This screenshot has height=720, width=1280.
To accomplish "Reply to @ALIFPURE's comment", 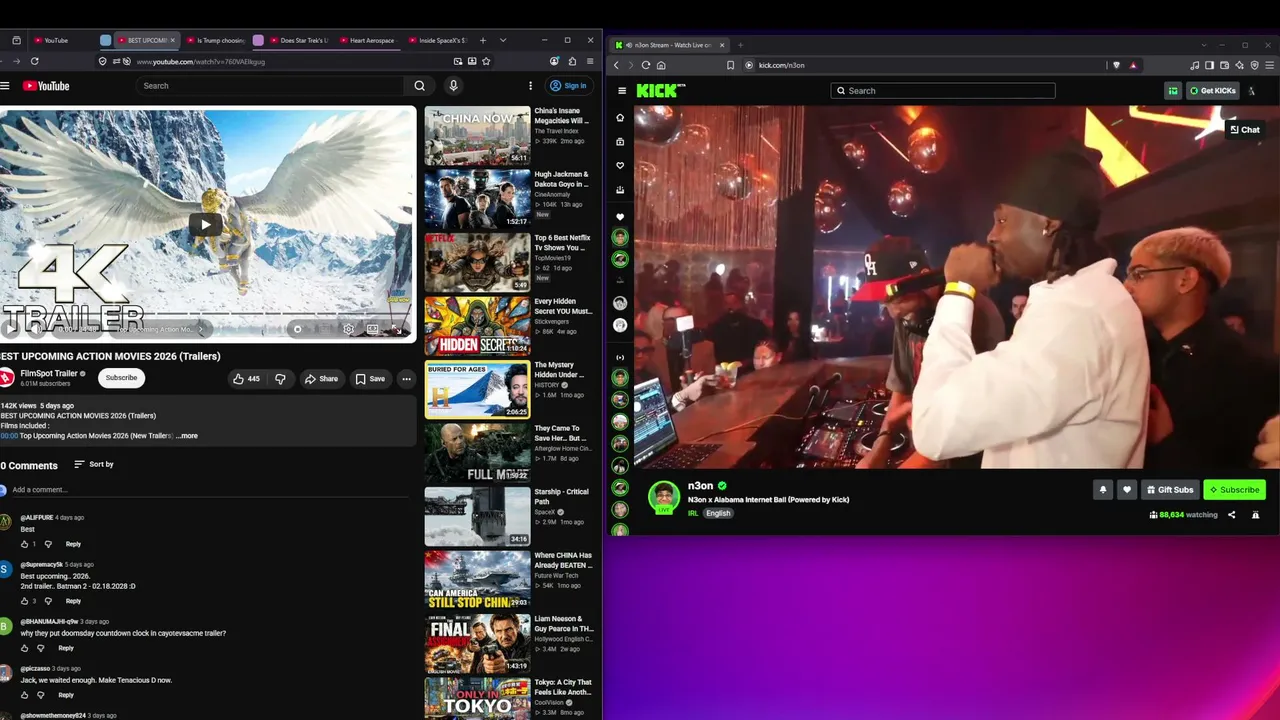I will pos(73,544).
